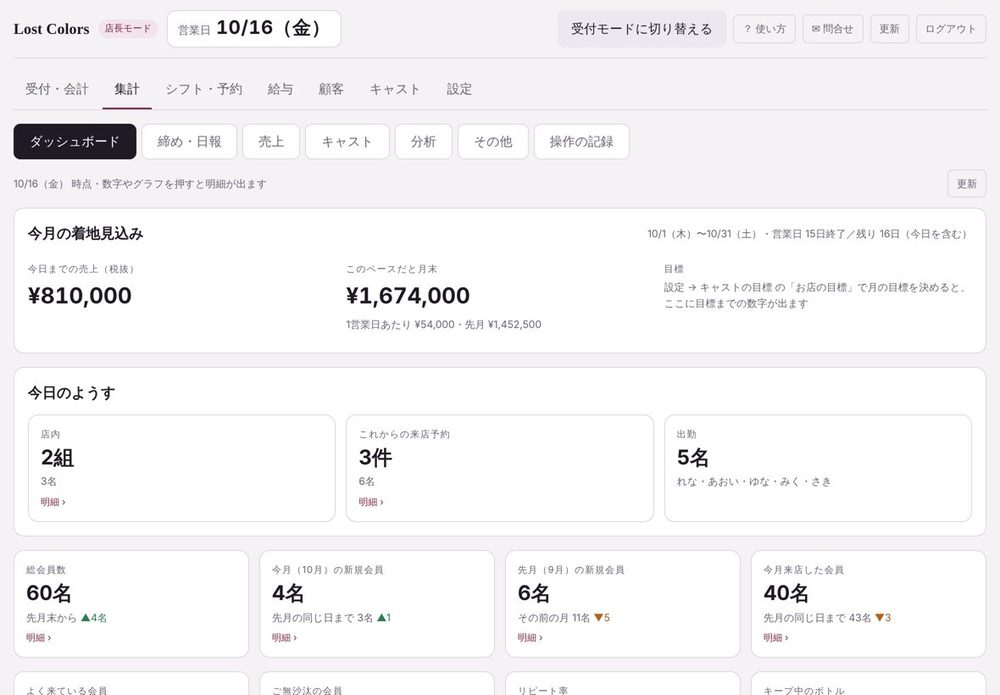Select the 集計 main tab
Viewport: 1000px width, 695px height.
127,89
